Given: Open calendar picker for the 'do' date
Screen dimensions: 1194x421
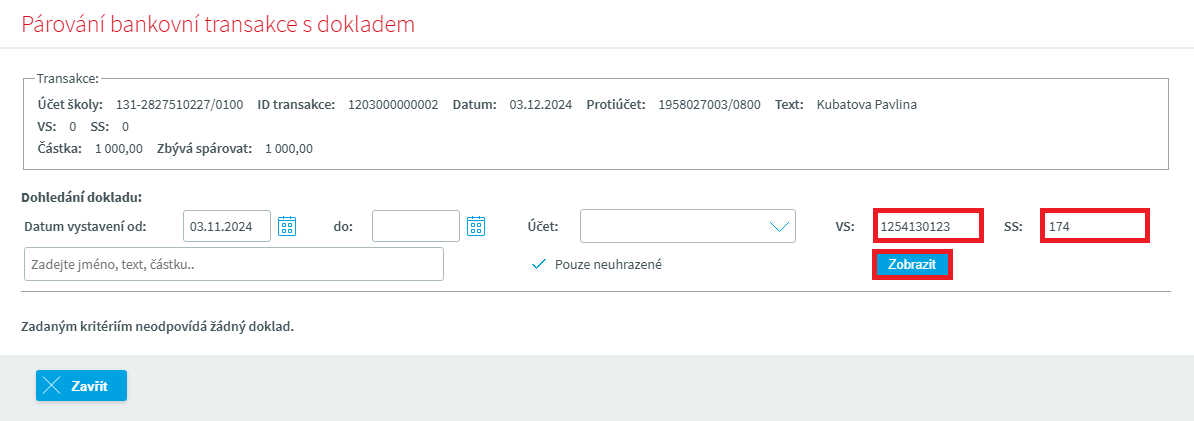Looking at the screenshot, I should [476, 226].
